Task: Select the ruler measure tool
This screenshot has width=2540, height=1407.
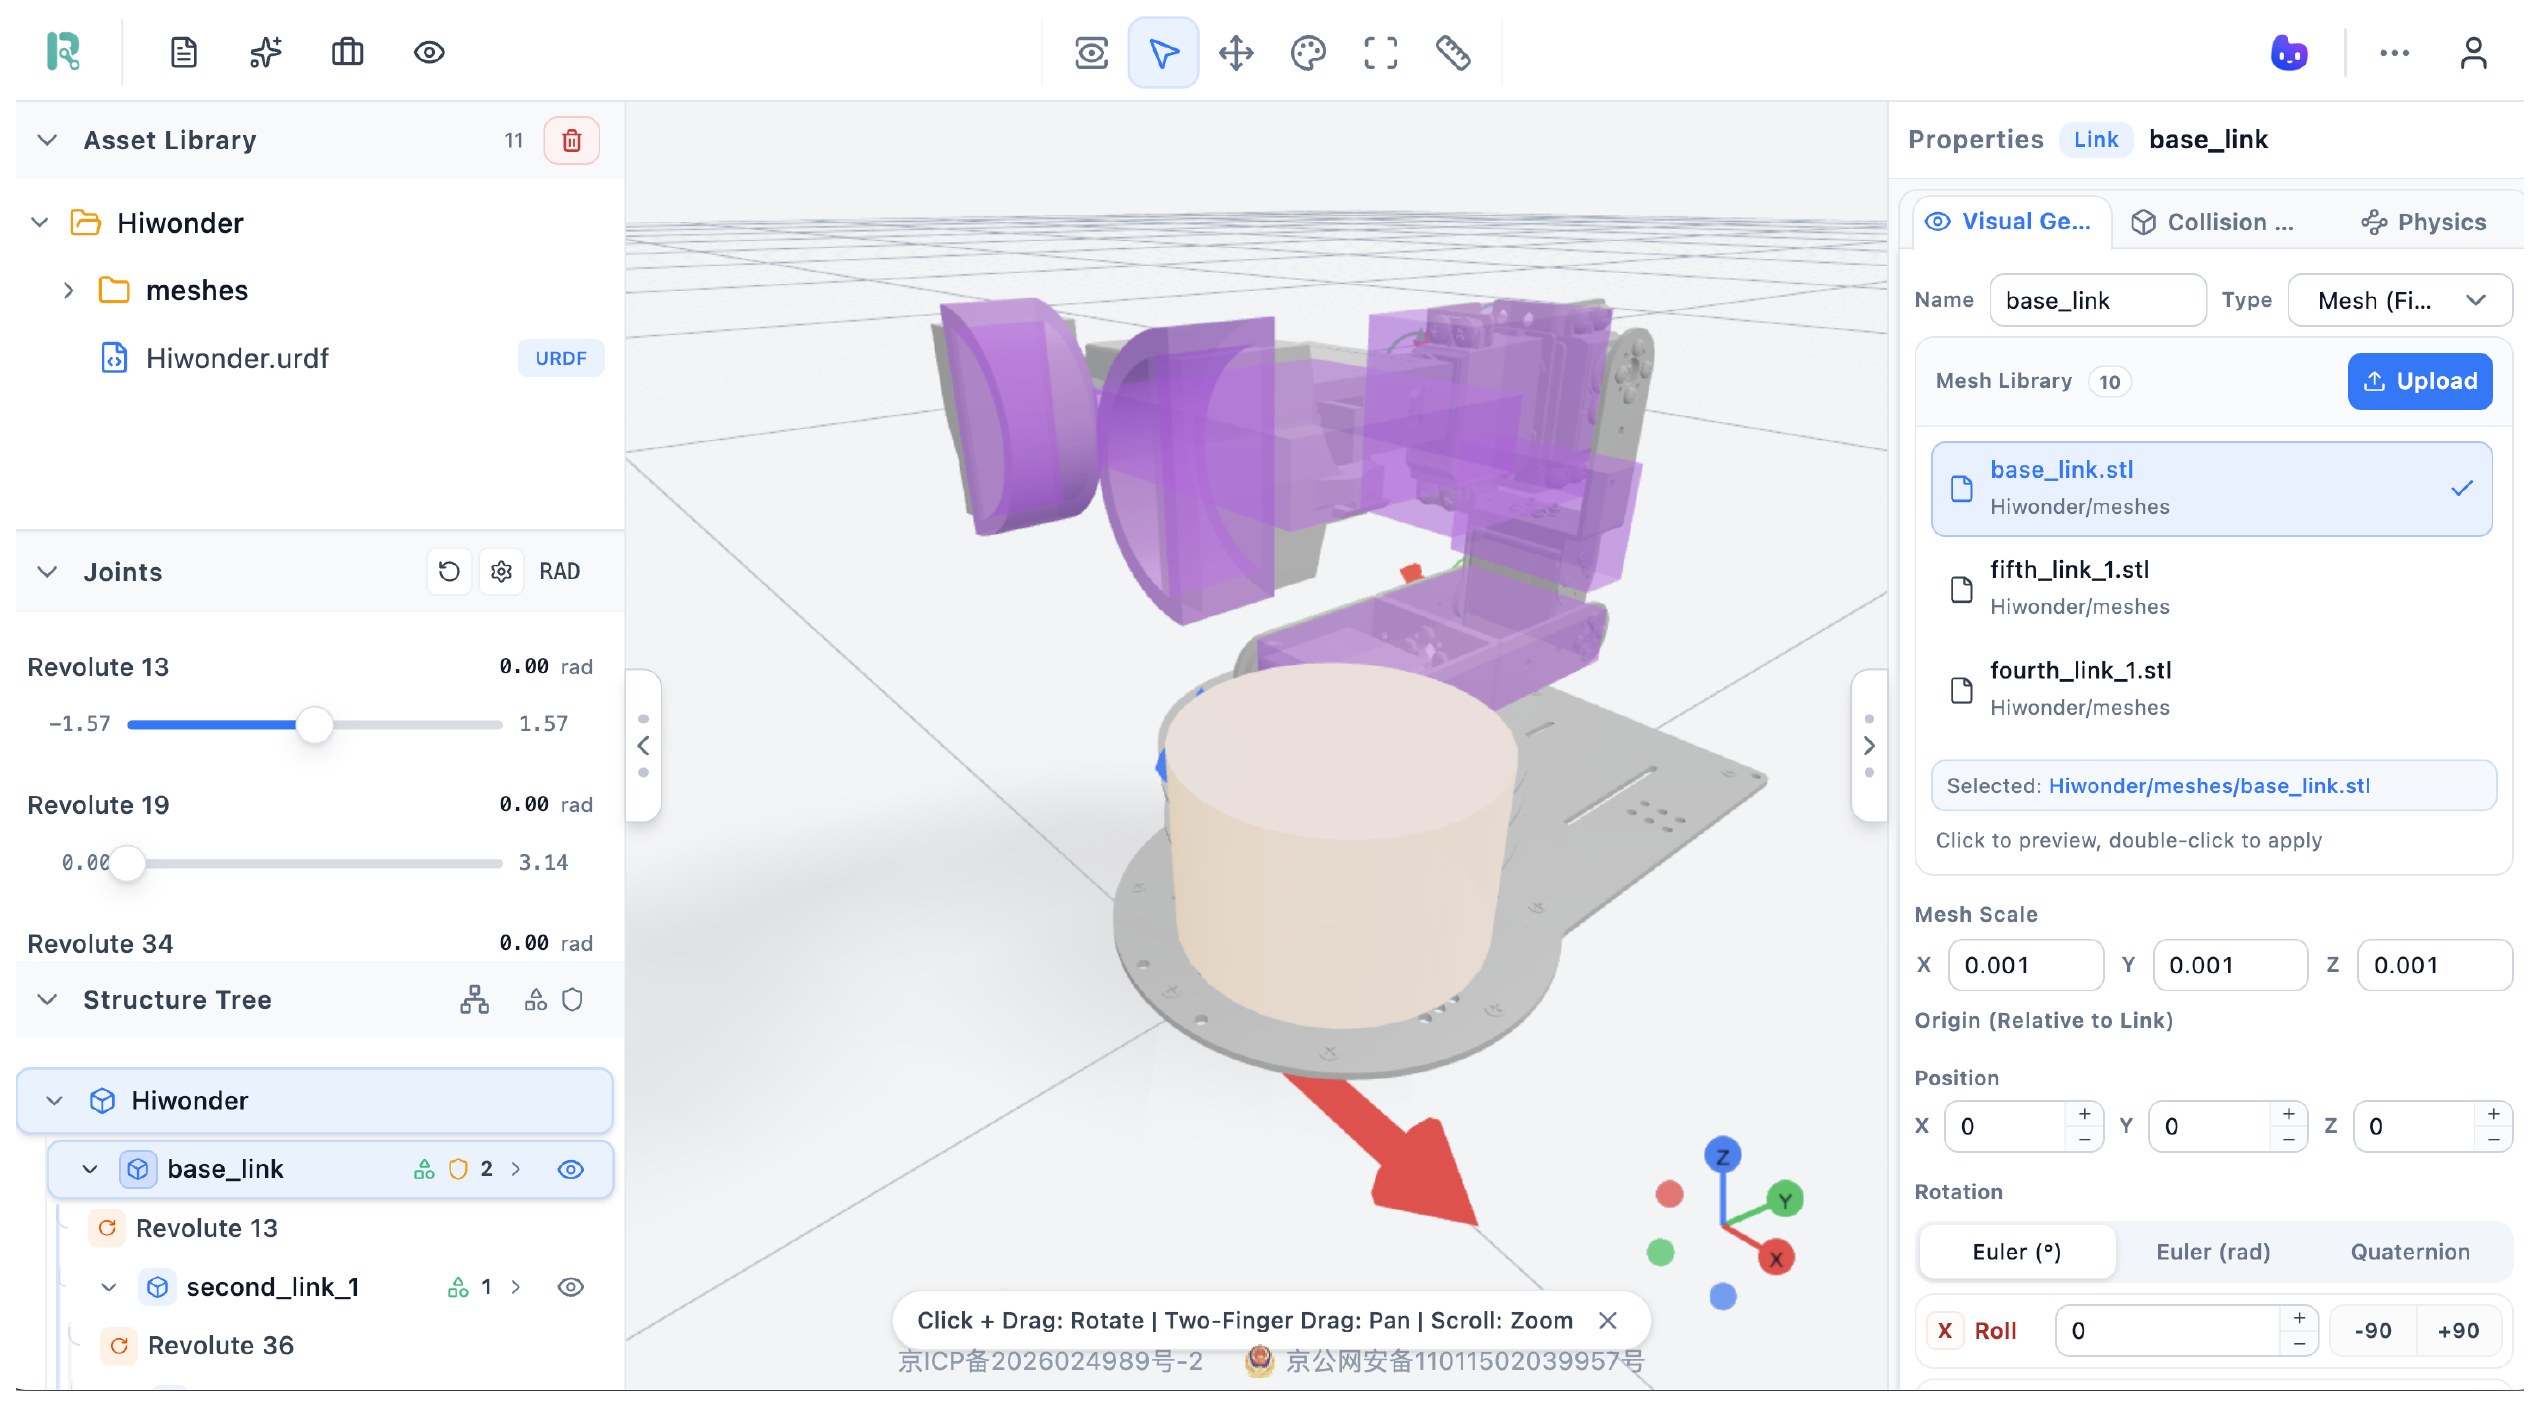Action: coord(1453,53)
